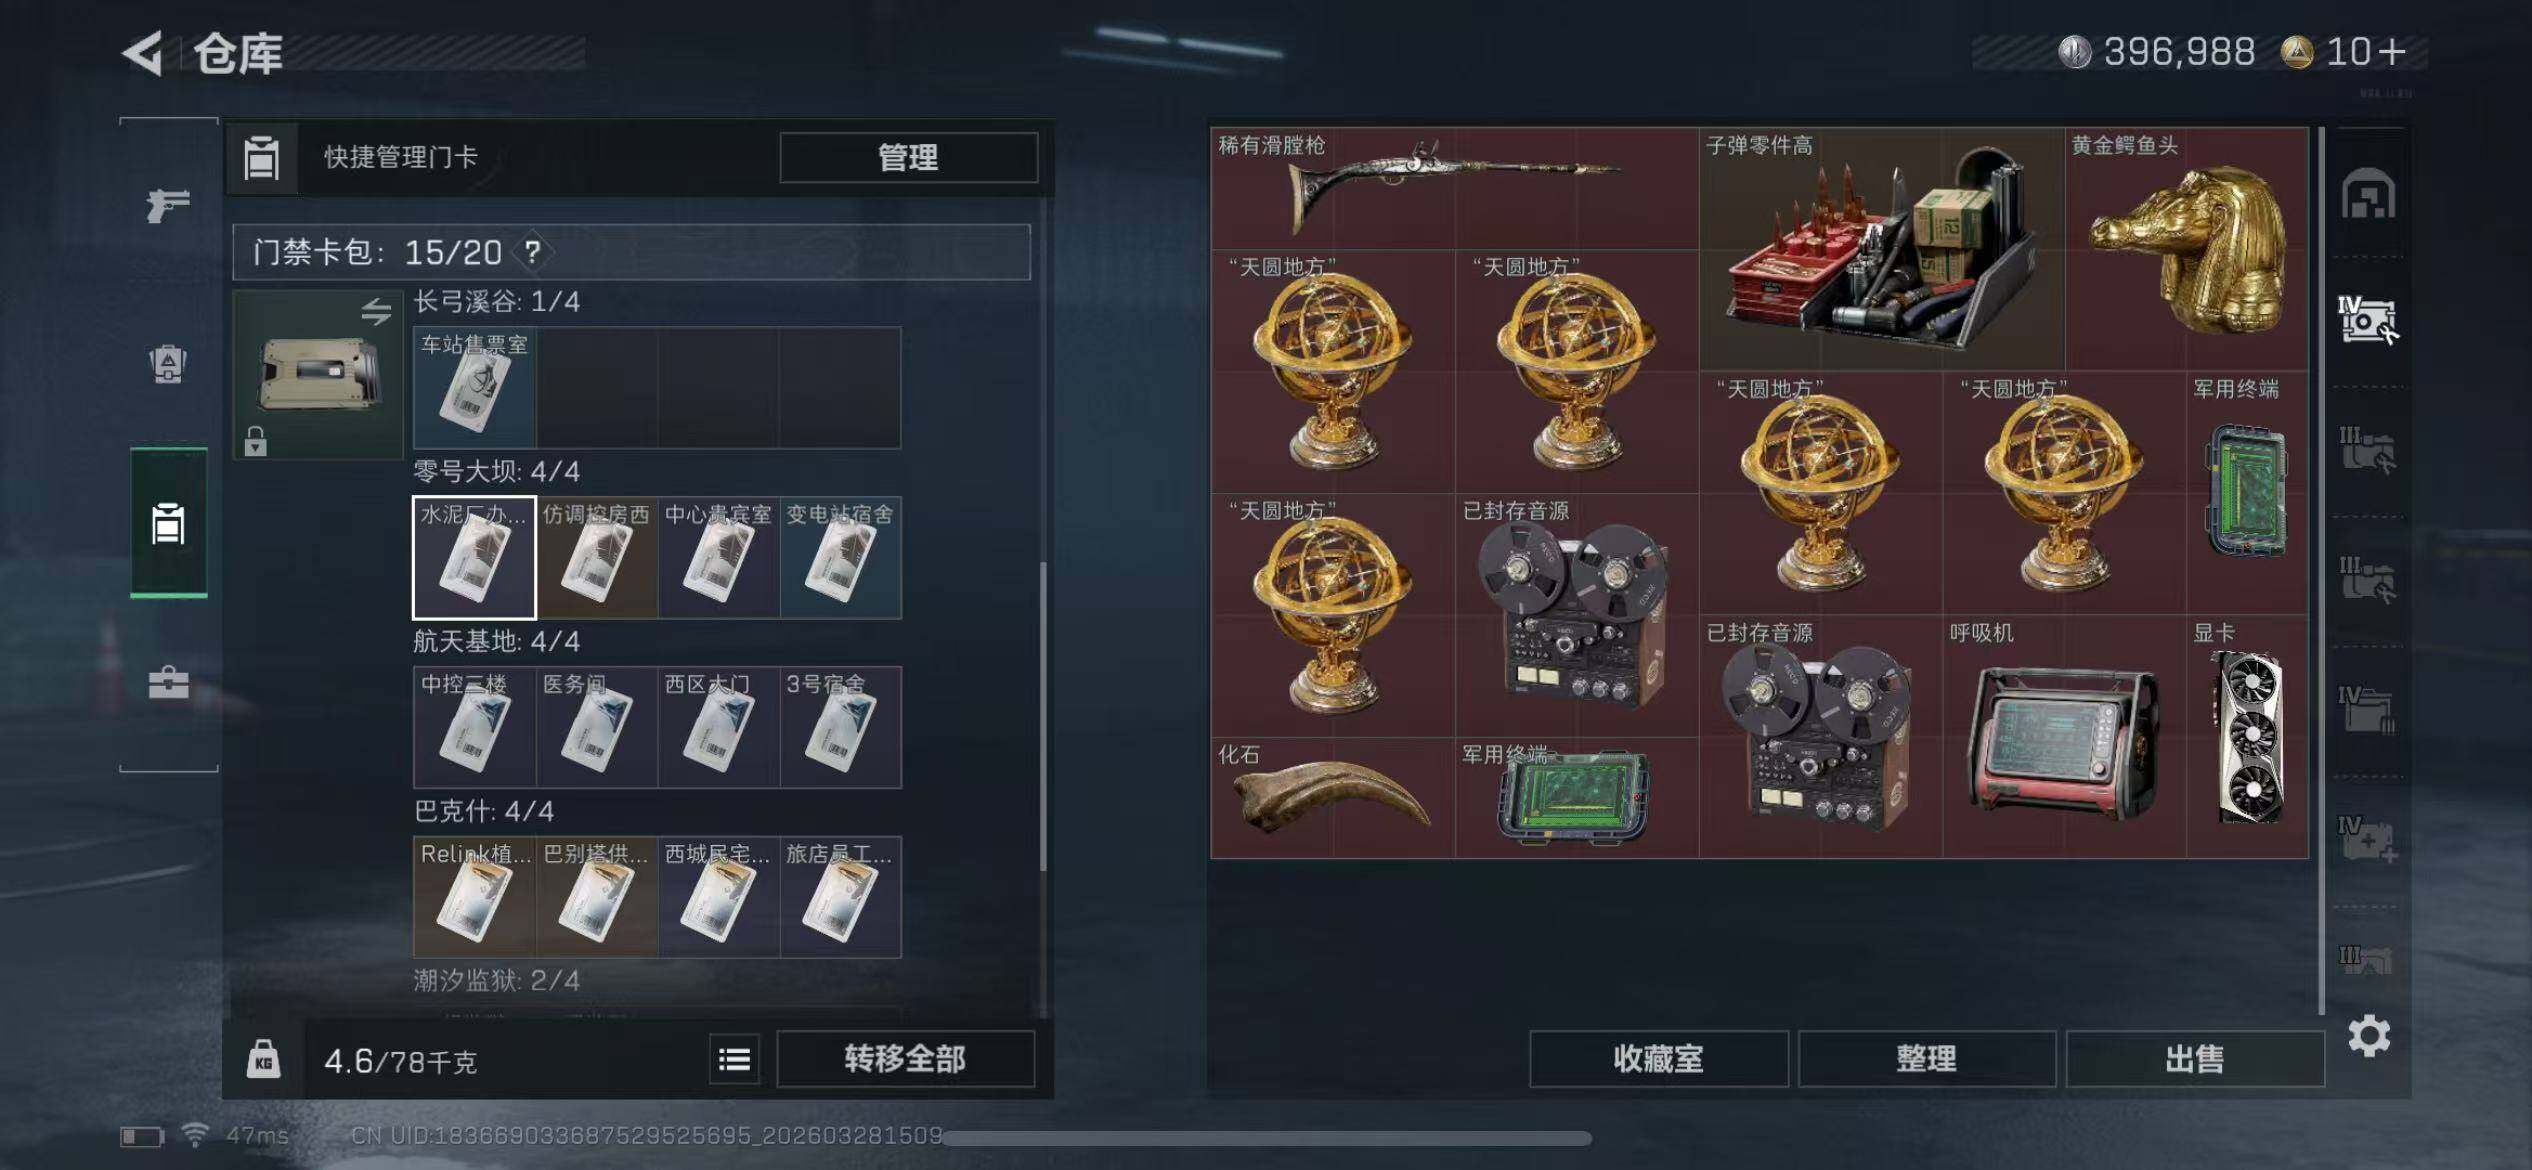Select the main warehouse icon at right top

pos(2368,194)
